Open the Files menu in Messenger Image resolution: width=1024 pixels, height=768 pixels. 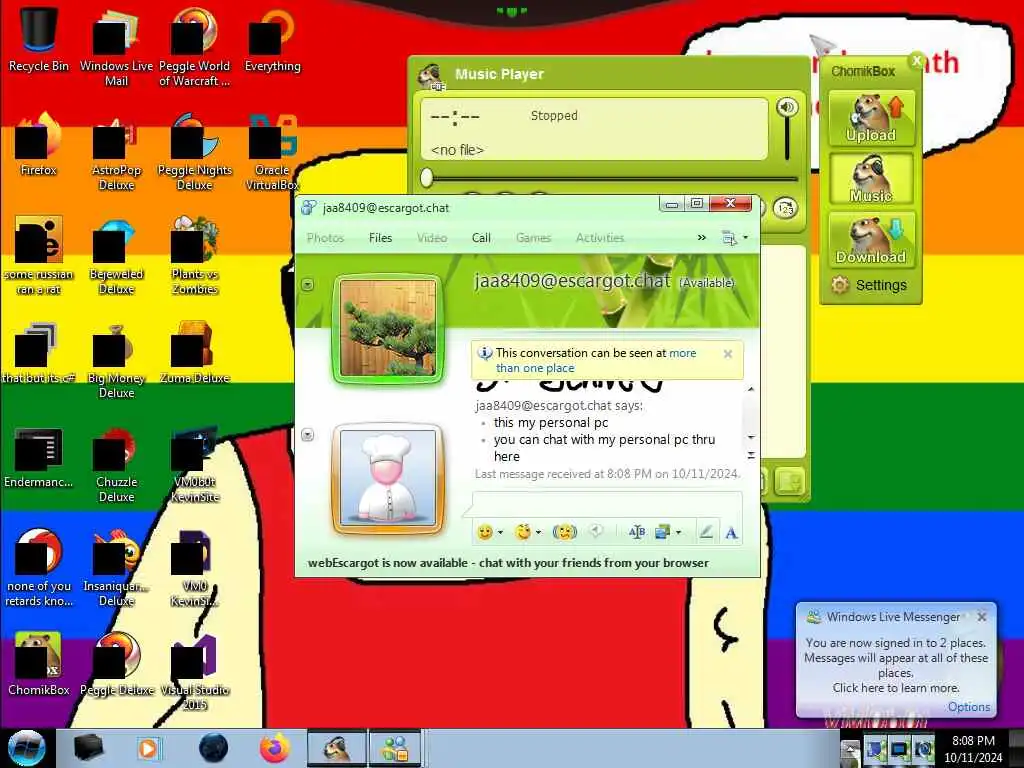[x=380, y=238]
